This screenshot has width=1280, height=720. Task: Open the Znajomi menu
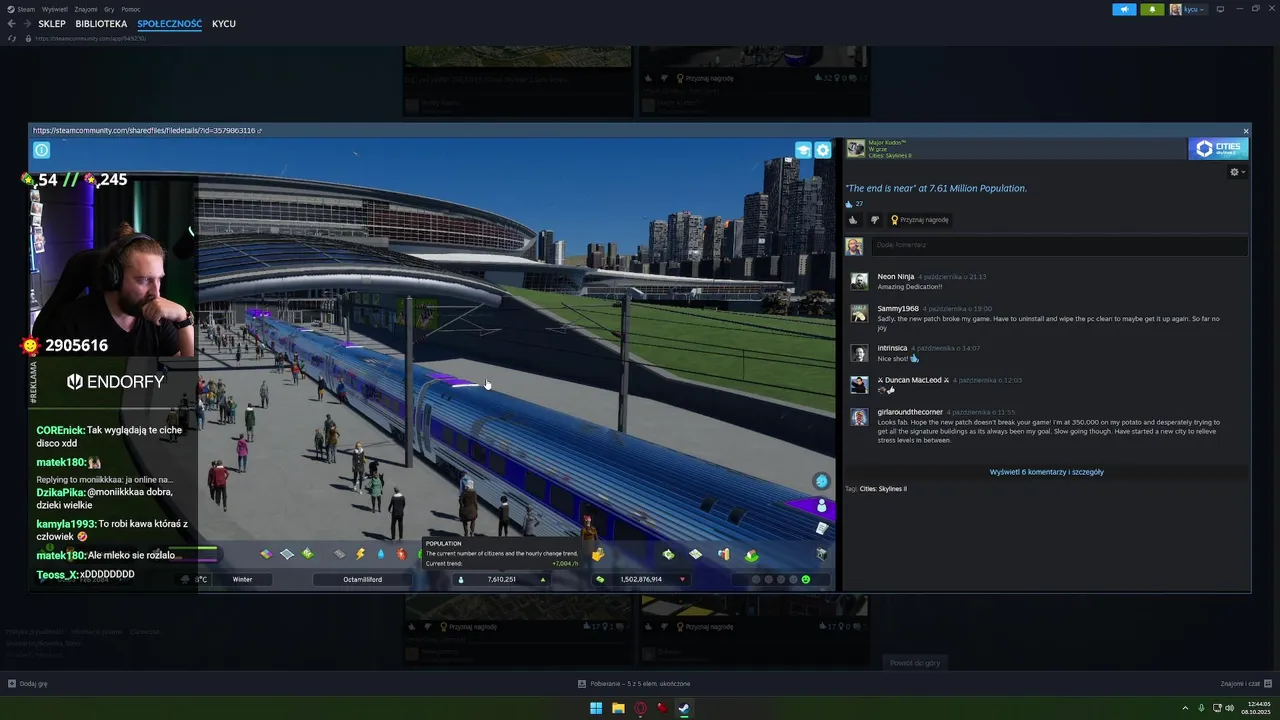coord(86,9)
